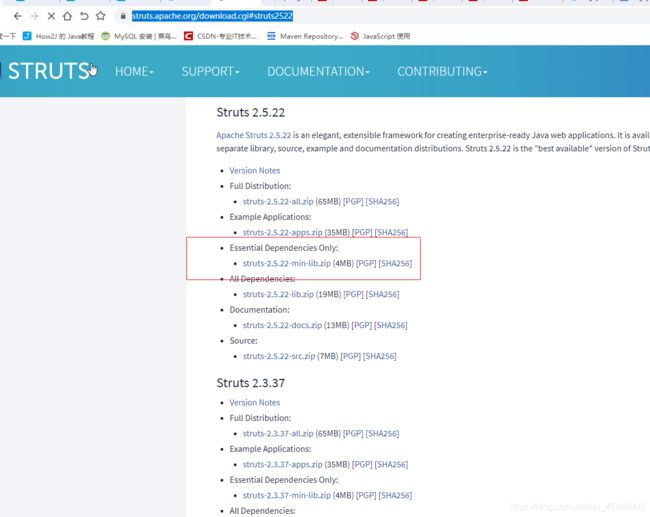This screenshot has width=650, height=517.
Task: Click the padlock site security icon
Action: [123, 16]
